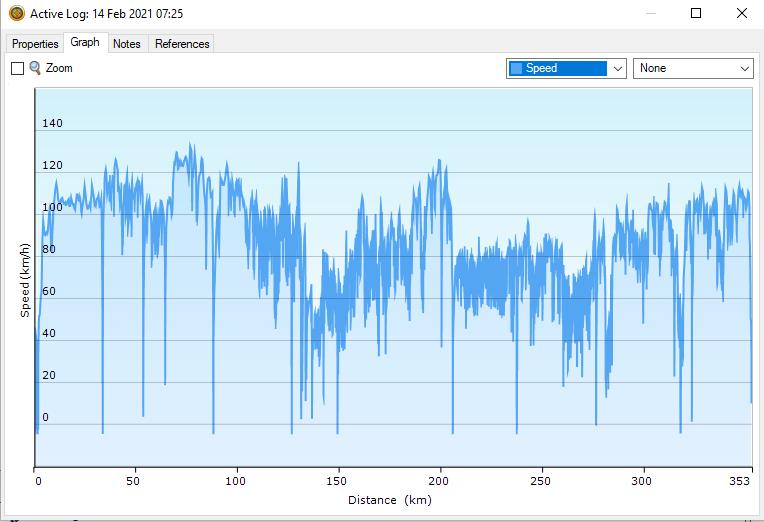Click the 200 mark on distance axis

(441, 481)
